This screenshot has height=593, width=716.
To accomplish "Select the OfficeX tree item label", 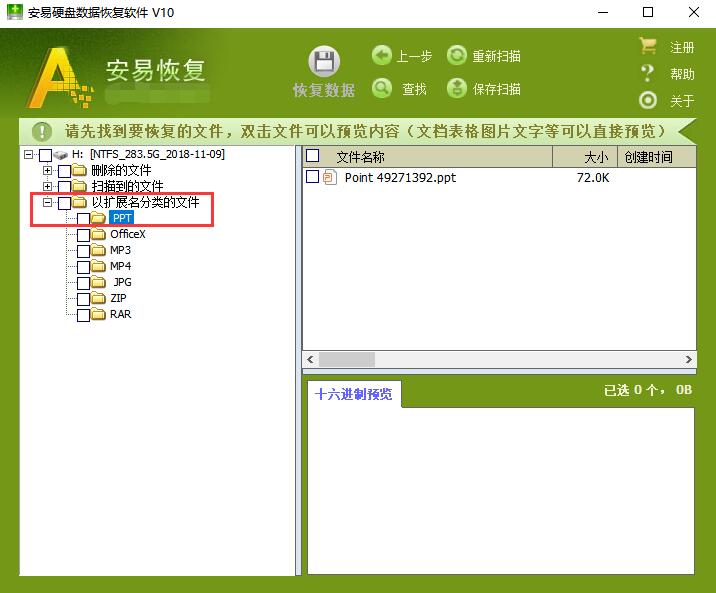I will coord(128,234).
